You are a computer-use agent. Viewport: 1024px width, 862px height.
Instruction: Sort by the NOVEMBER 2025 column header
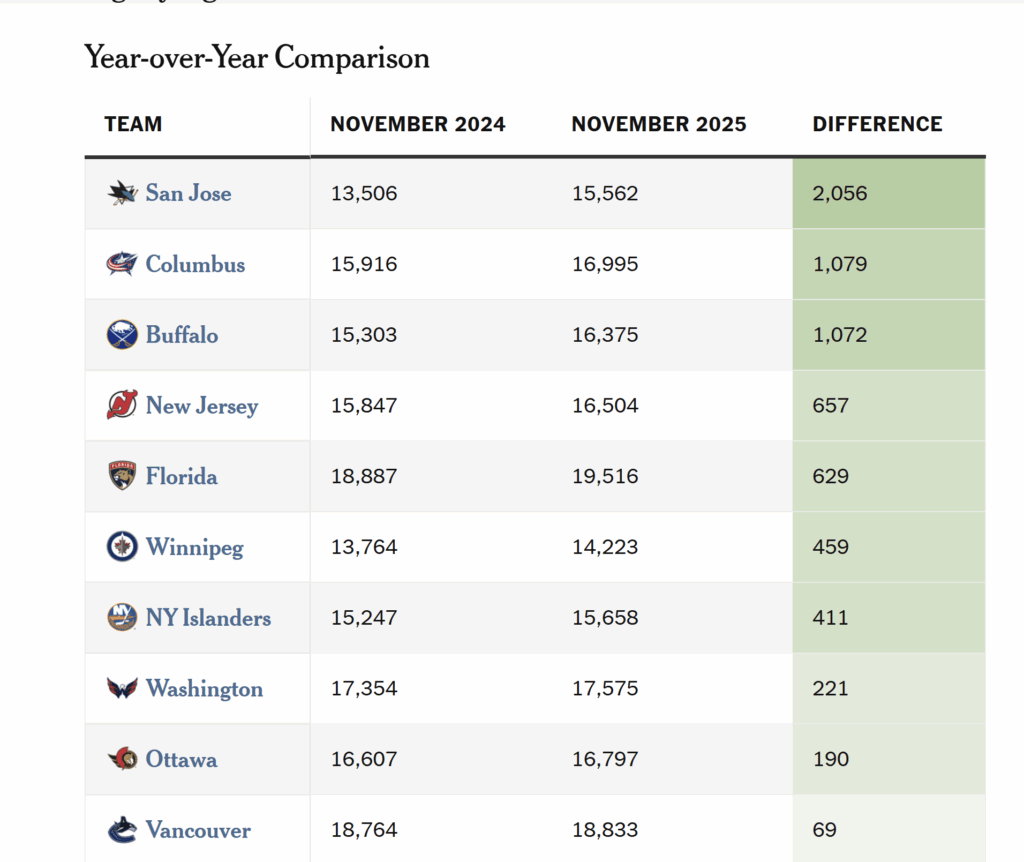[659, 124]
